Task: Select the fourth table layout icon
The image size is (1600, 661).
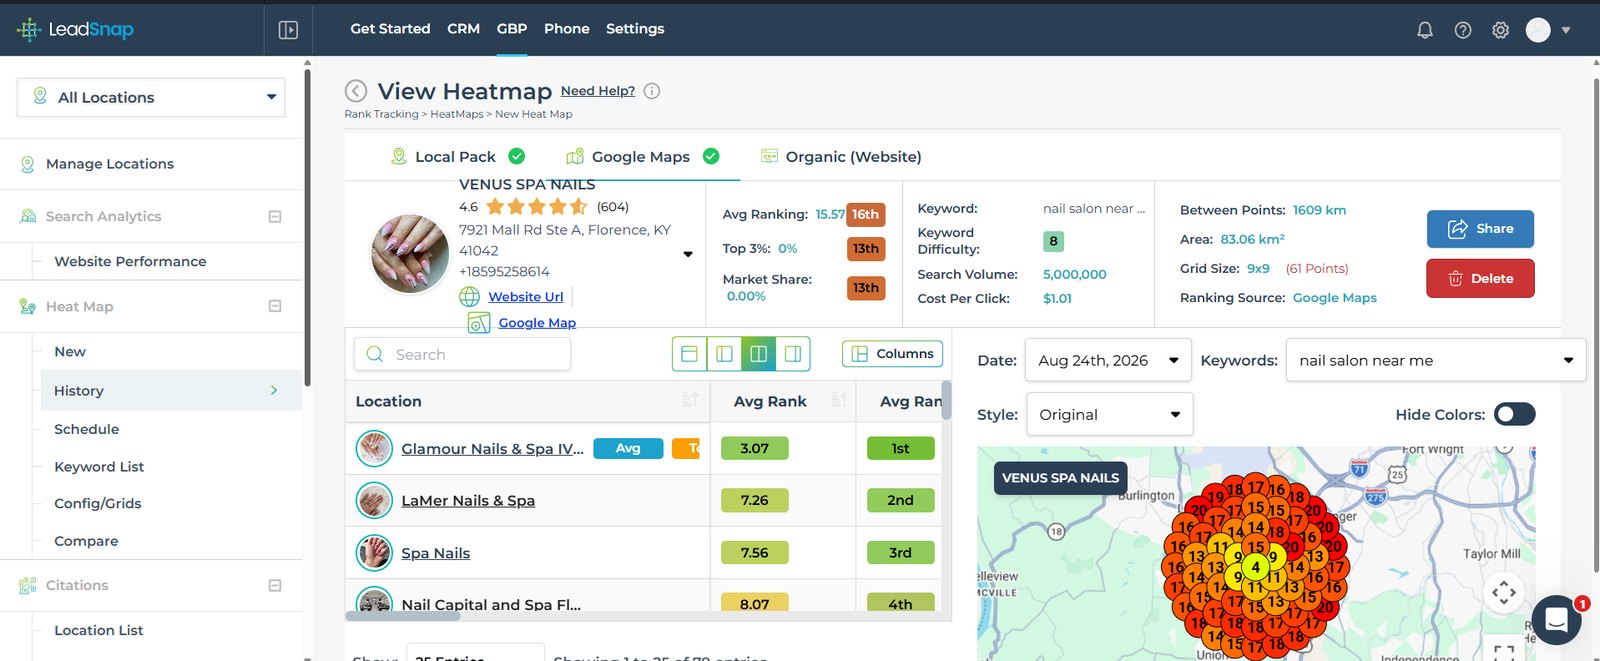Action: tap(792, 354)
